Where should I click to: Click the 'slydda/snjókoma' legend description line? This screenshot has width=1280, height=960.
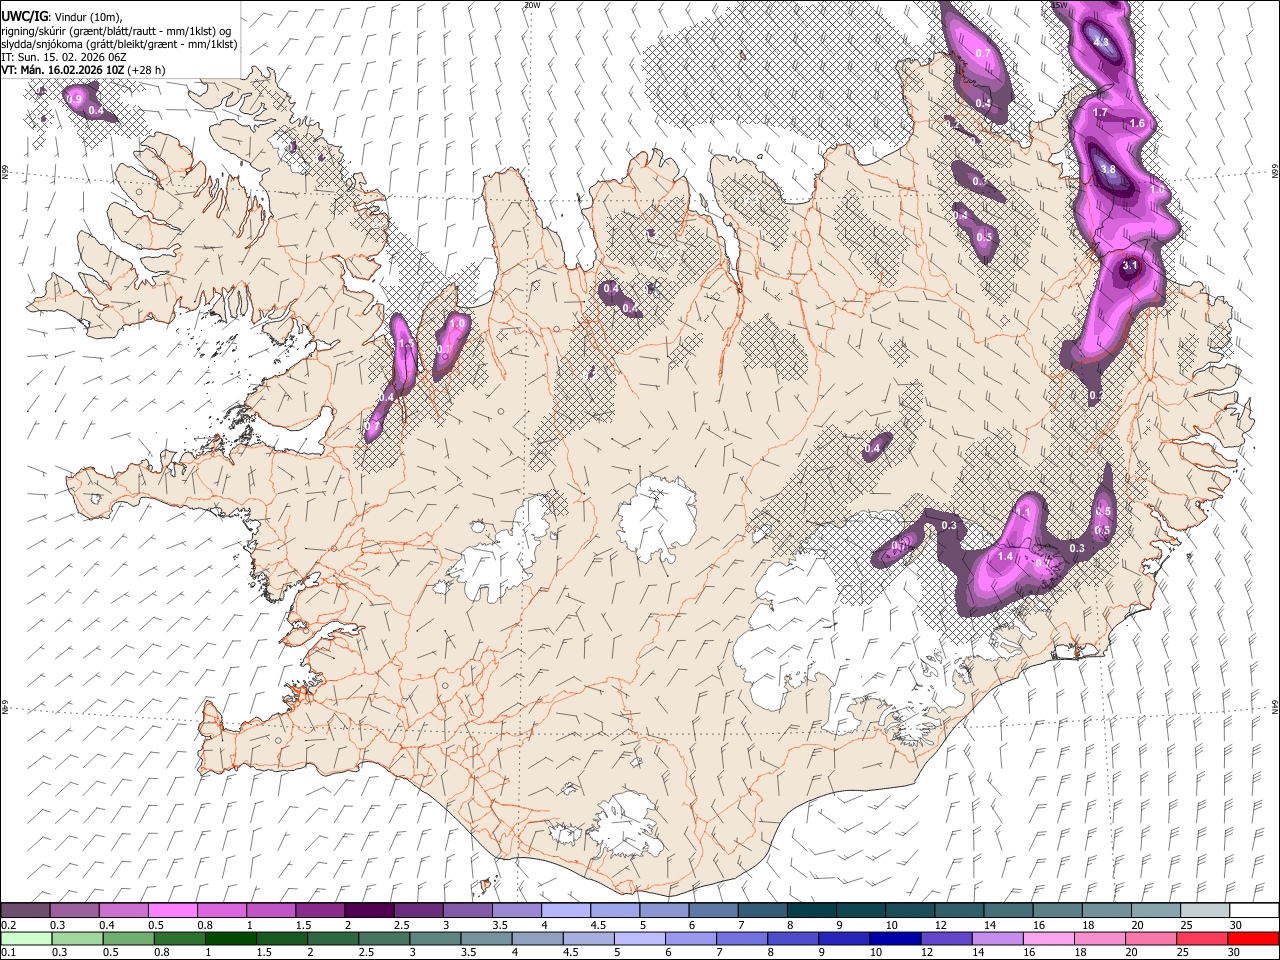click(x=120, y=44)
